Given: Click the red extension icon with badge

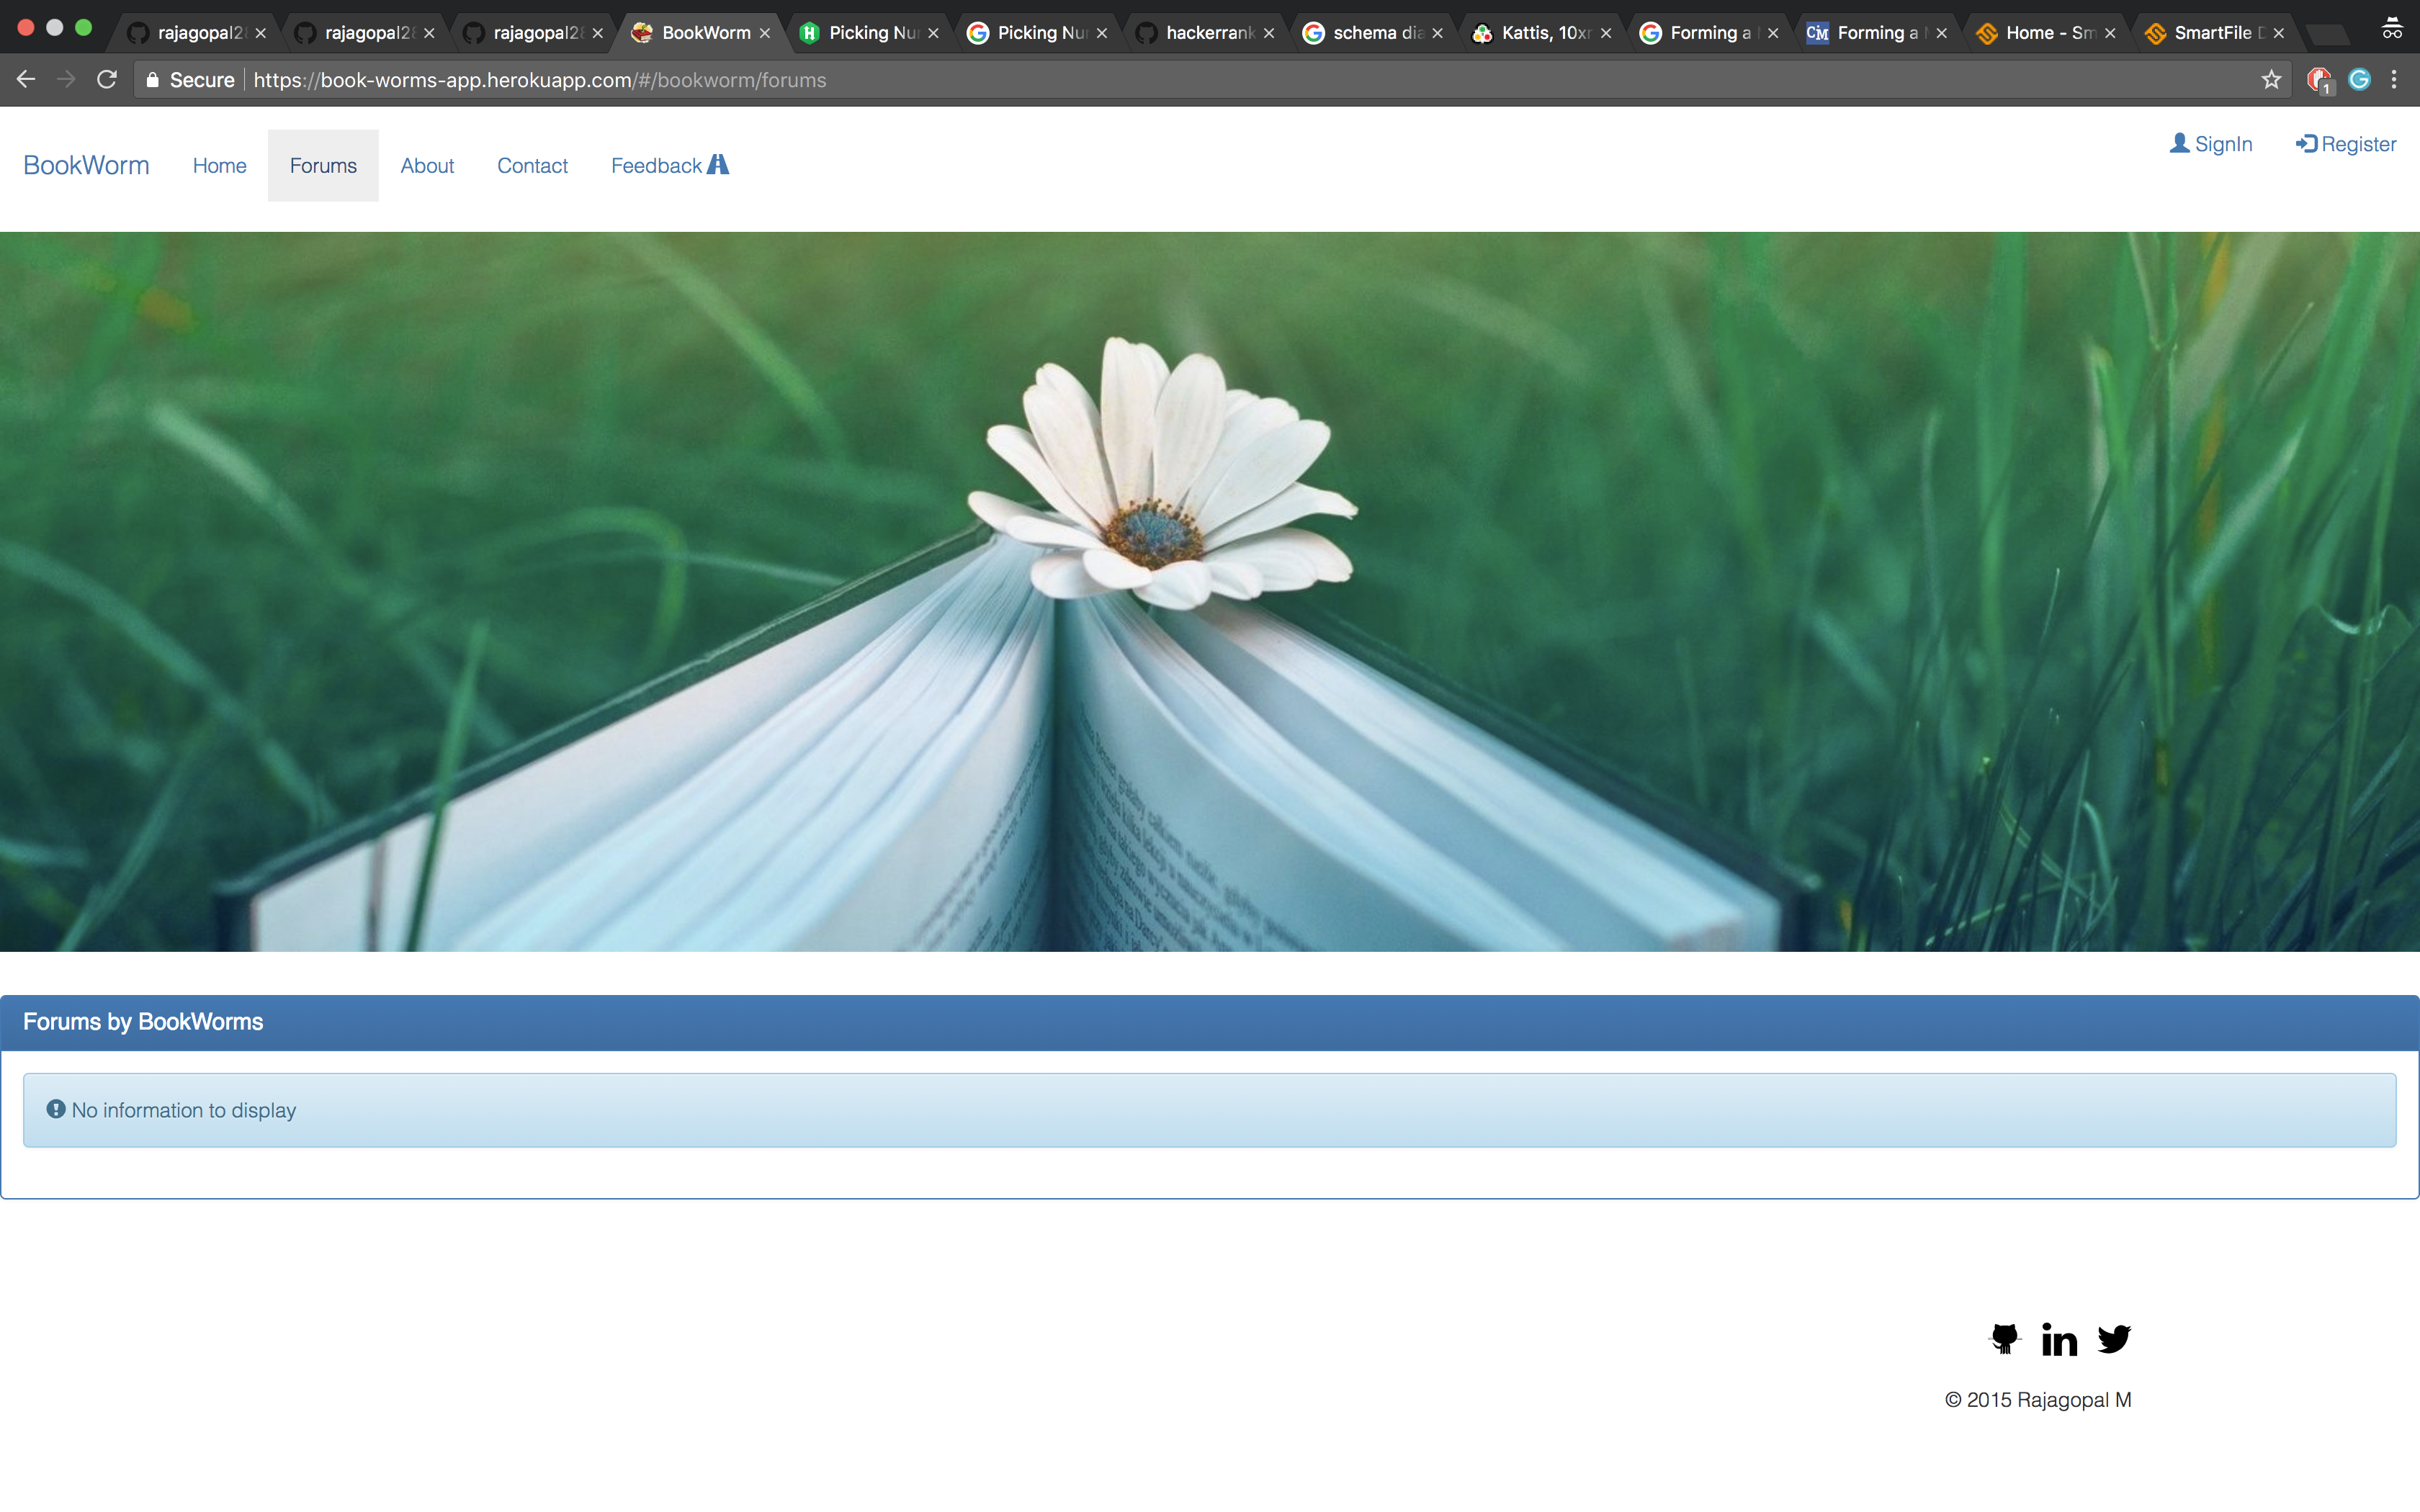Looking at the screenshot, I should tap(2318, 80).
